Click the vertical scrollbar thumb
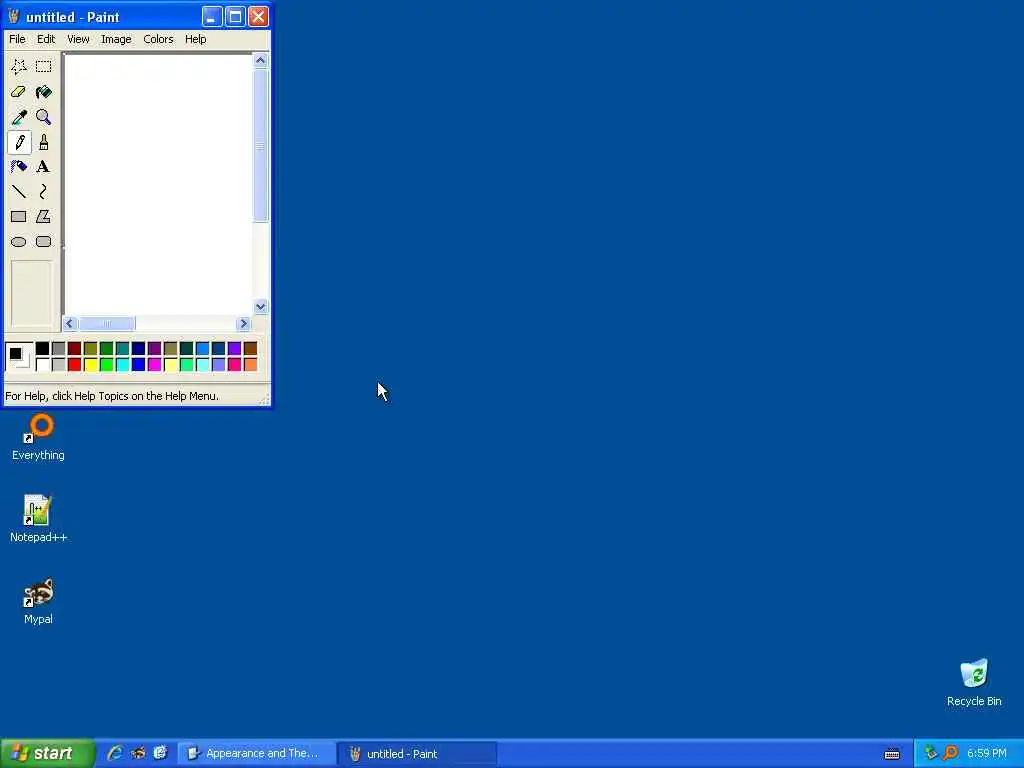This screenshot has width=1024, height=768. coord(261,146)
